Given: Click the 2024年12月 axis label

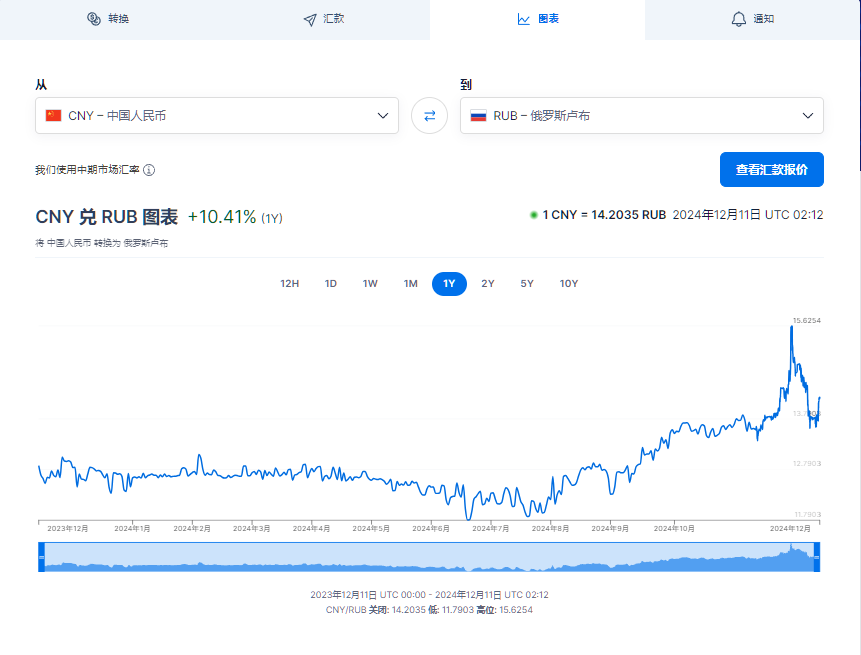Looking at the screenshot, I should point(790,528).
